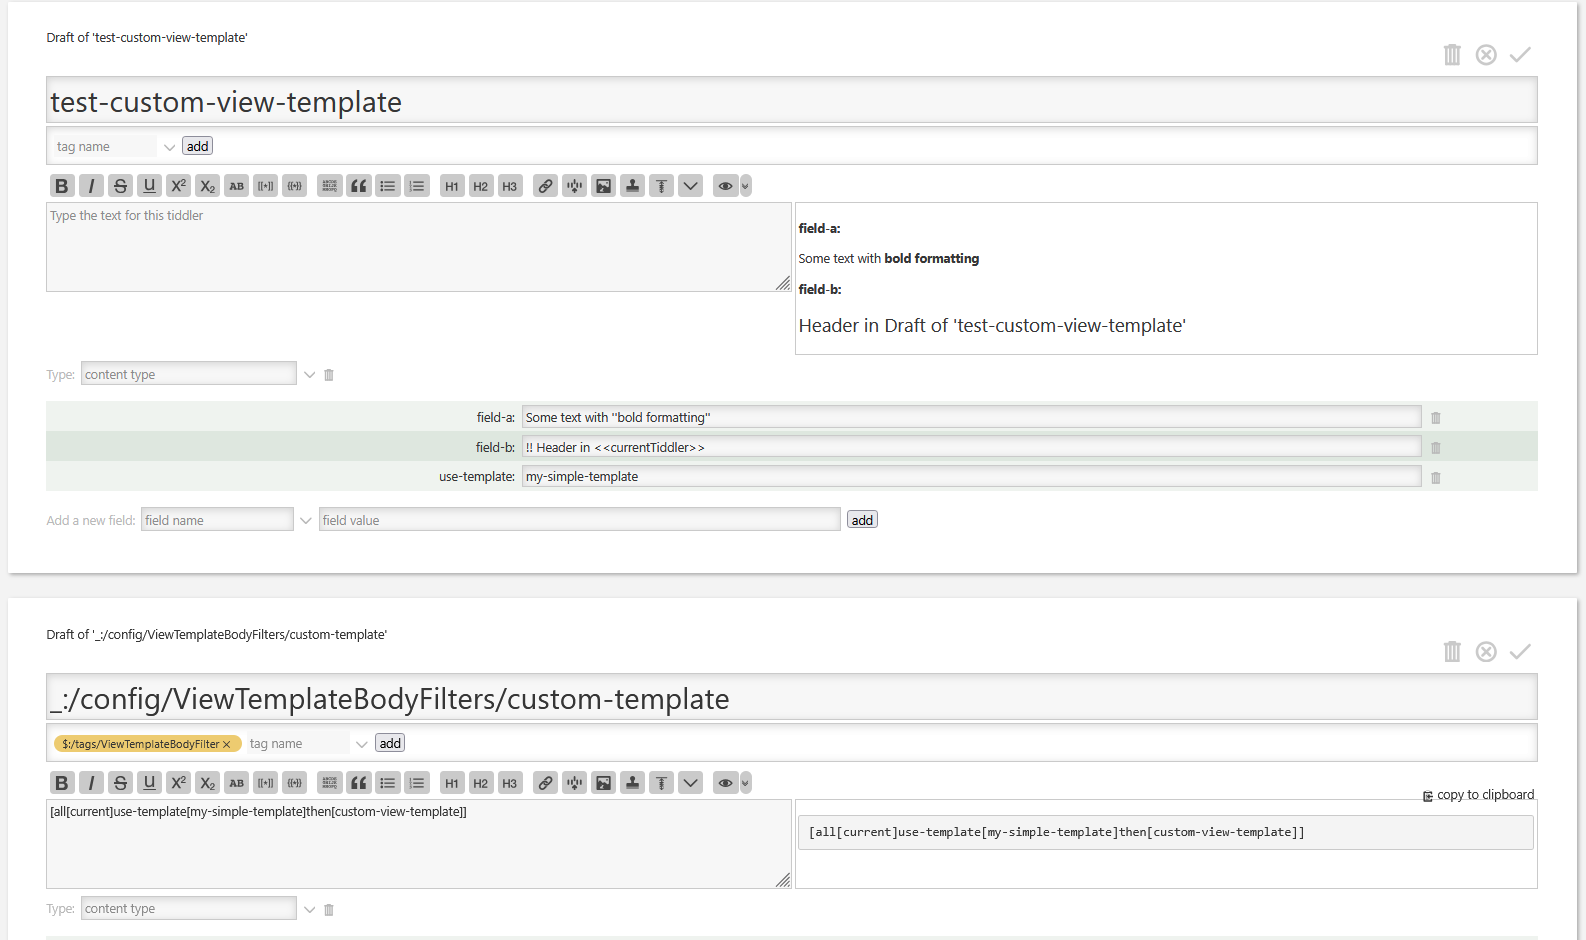The height and width of the screenshot is (940, 1586).
Task: Open excise tool in custom-template toolbar
Action: [x=574, y=783]
